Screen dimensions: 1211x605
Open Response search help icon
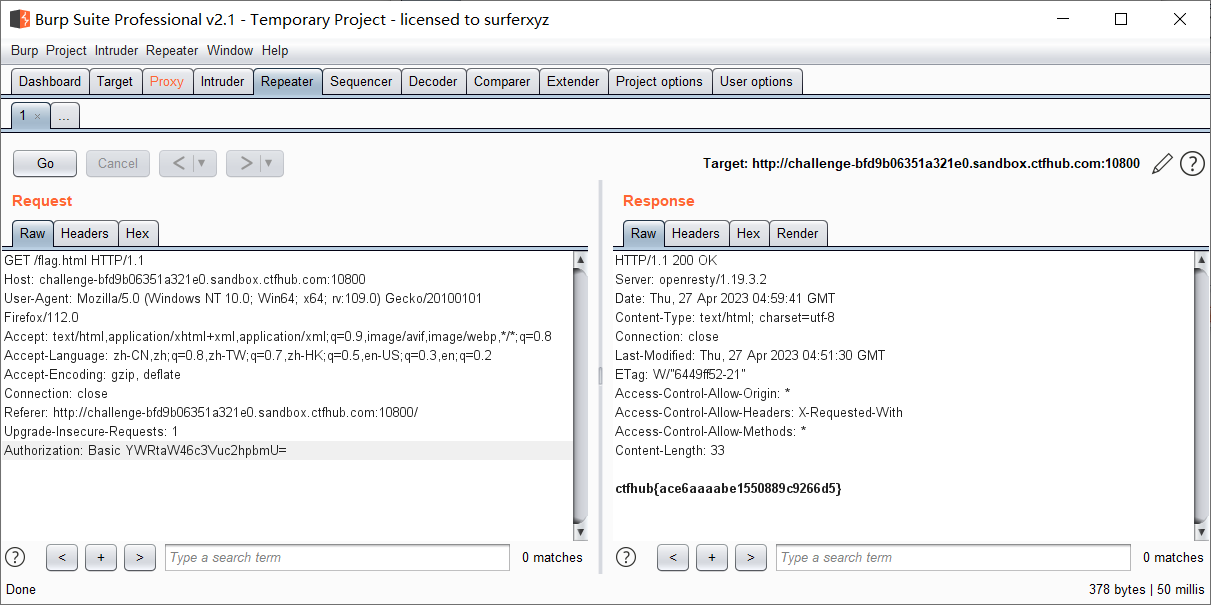(x=626, y=557)
